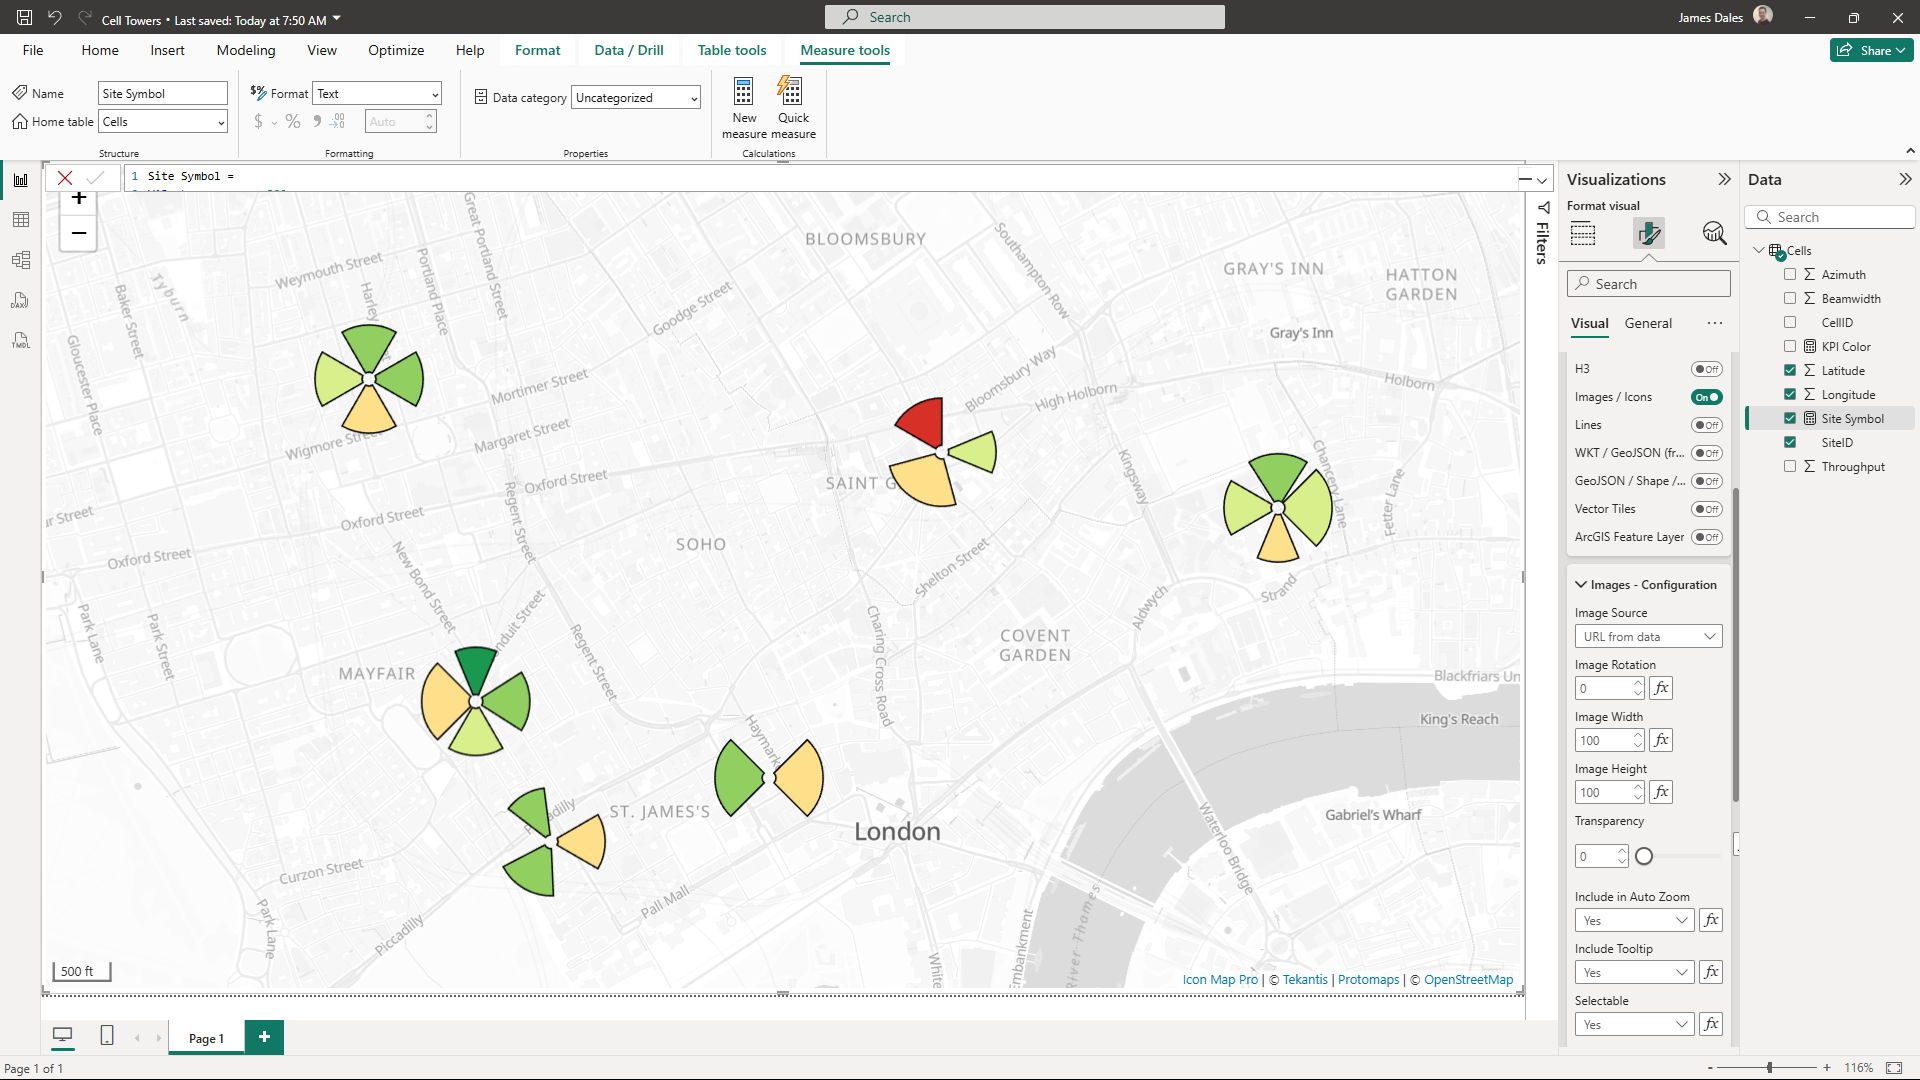Click the OpenStreetMap attribution link
1920x1080 pixels.
1468,979
